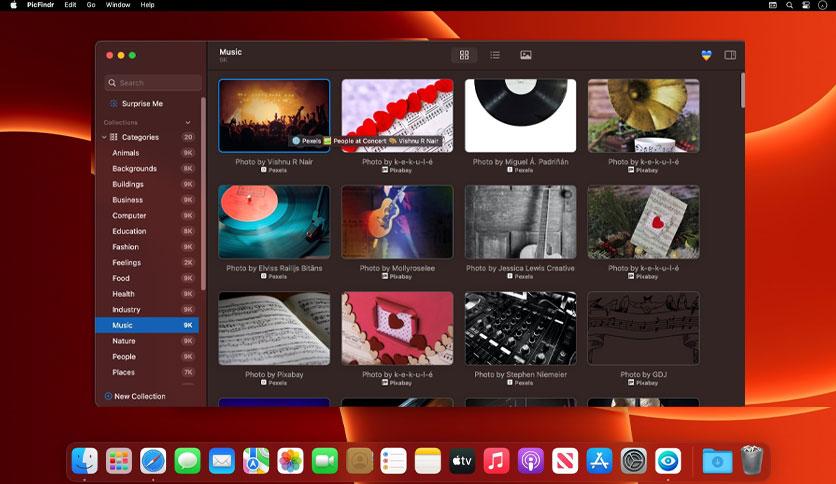Open the music notes banner by GDJ
This screenshot has height=484, width=836.
click(644, 328)
